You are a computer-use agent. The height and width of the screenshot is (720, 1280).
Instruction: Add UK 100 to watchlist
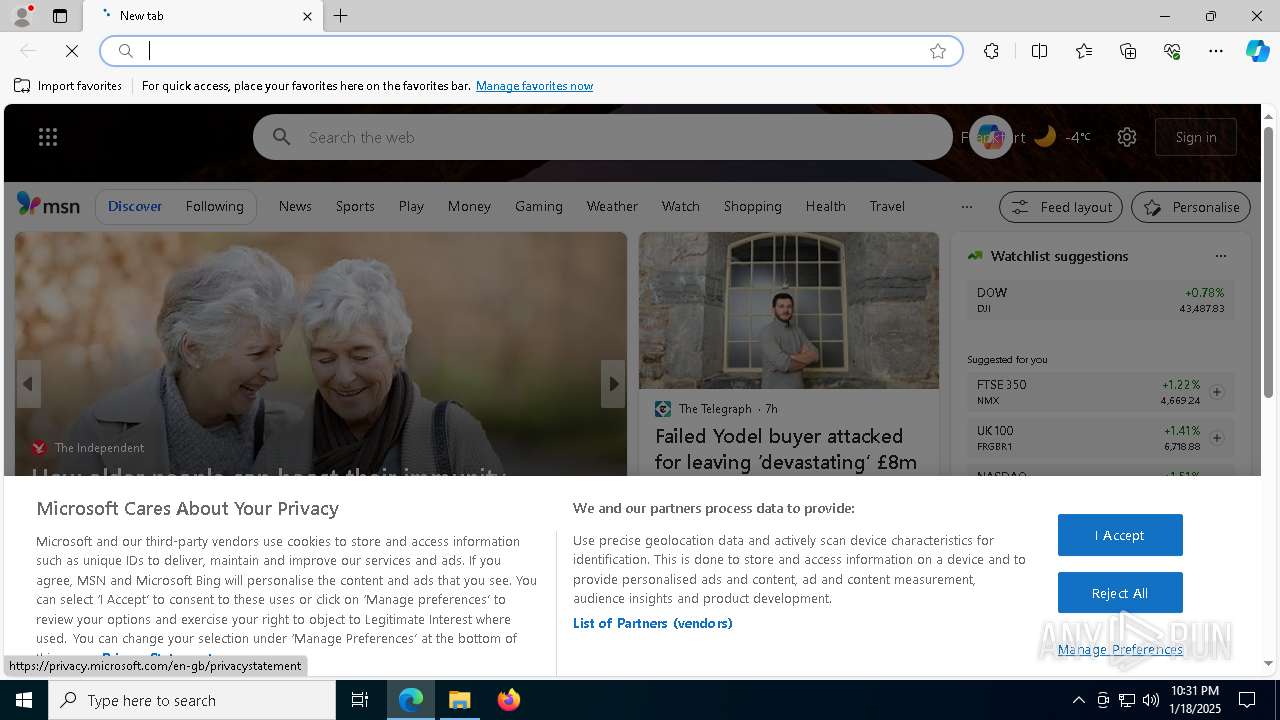point(1217,438)
